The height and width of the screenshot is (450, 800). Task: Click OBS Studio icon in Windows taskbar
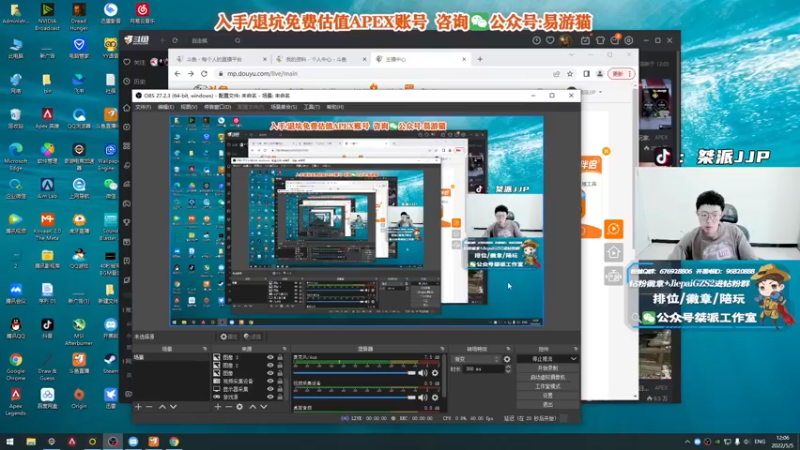pyautogui.click(x=113, y=441)
